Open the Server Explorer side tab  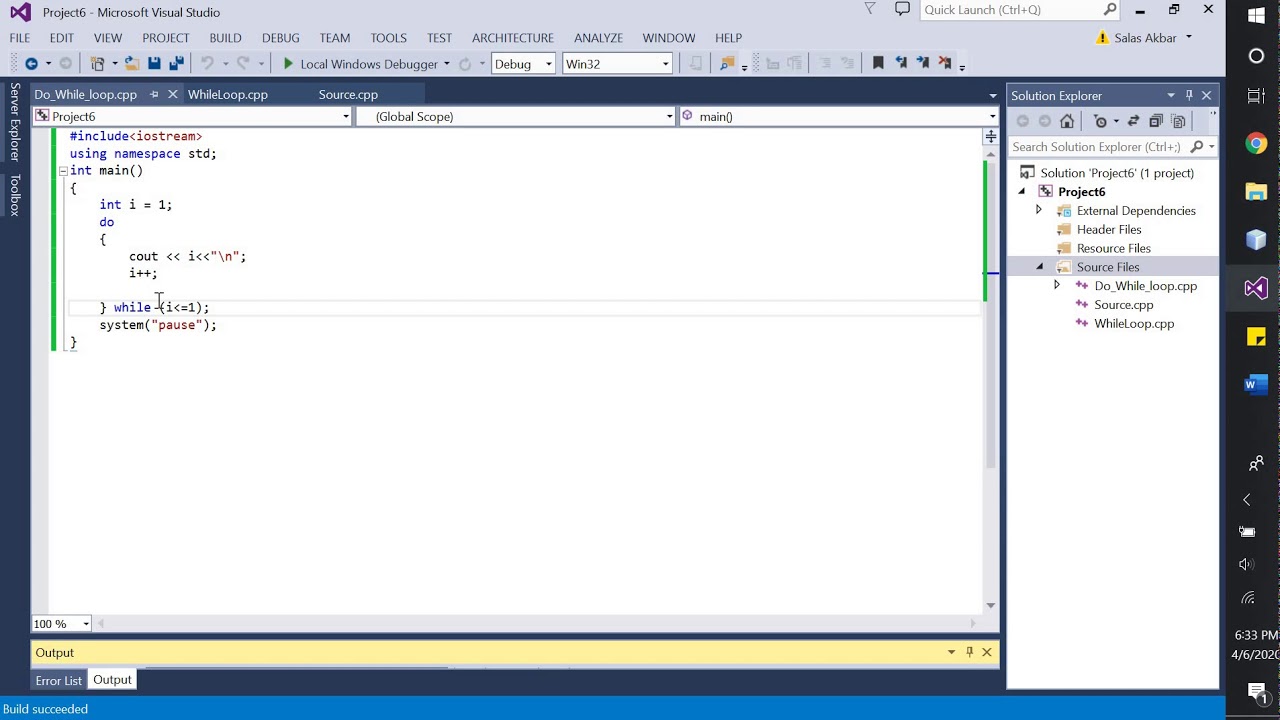tap(14, 122)
